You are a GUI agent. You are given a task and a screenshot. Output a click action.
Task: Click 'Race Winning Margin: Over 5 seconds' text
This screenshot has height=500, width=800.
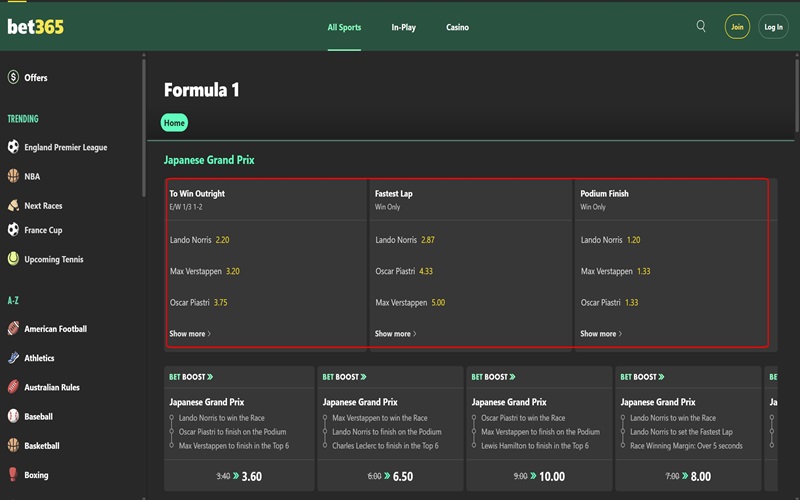(686, 445)
